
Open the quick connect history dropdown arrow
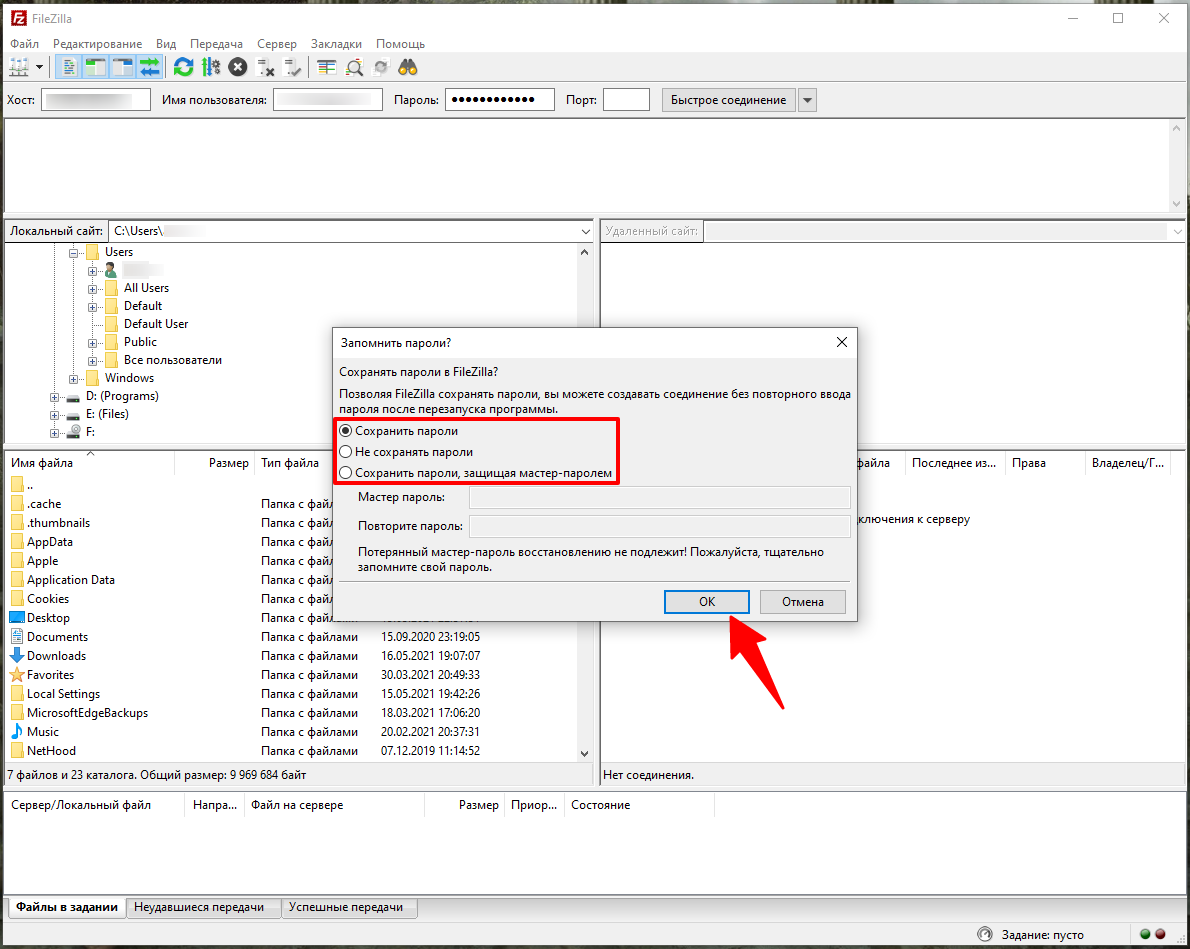pos(807,100)
